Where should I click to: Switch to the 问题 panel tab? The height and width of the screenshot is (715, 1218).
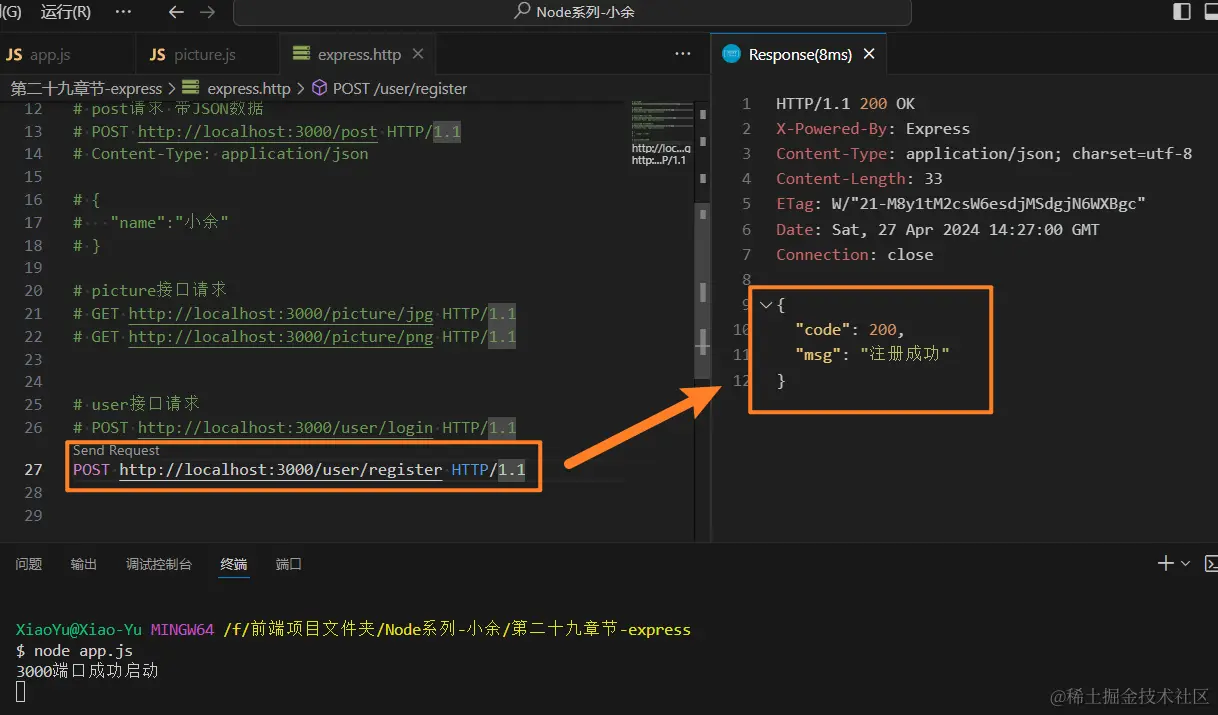[x=29, y=564]
